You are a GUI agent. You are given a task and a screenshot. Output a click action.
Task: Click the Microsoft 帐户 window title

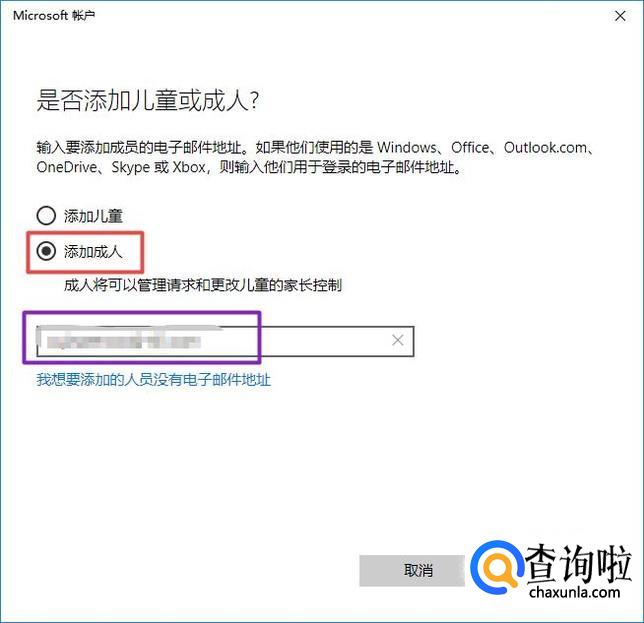[x=54, y=16]
